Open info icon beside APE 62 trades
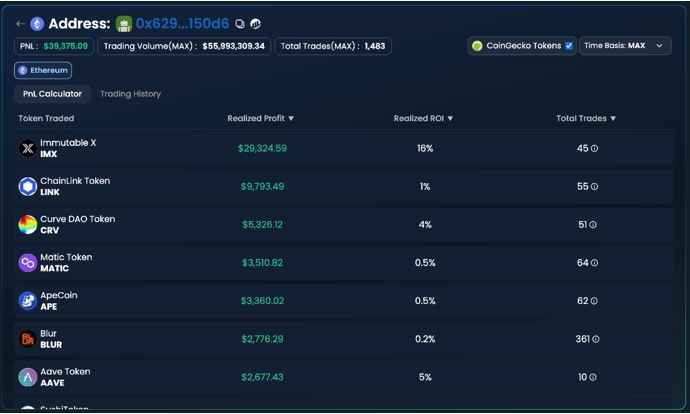 (594, 301)
